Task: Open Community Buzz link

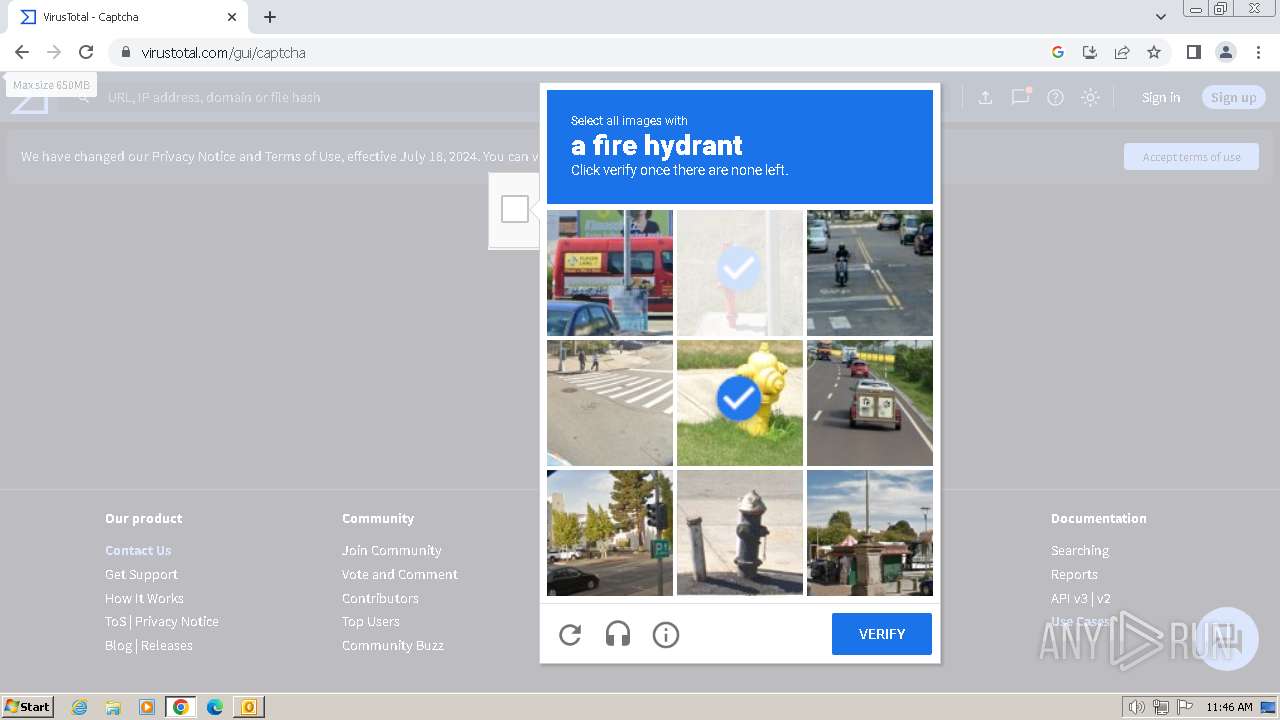Action: pos(393,645)
